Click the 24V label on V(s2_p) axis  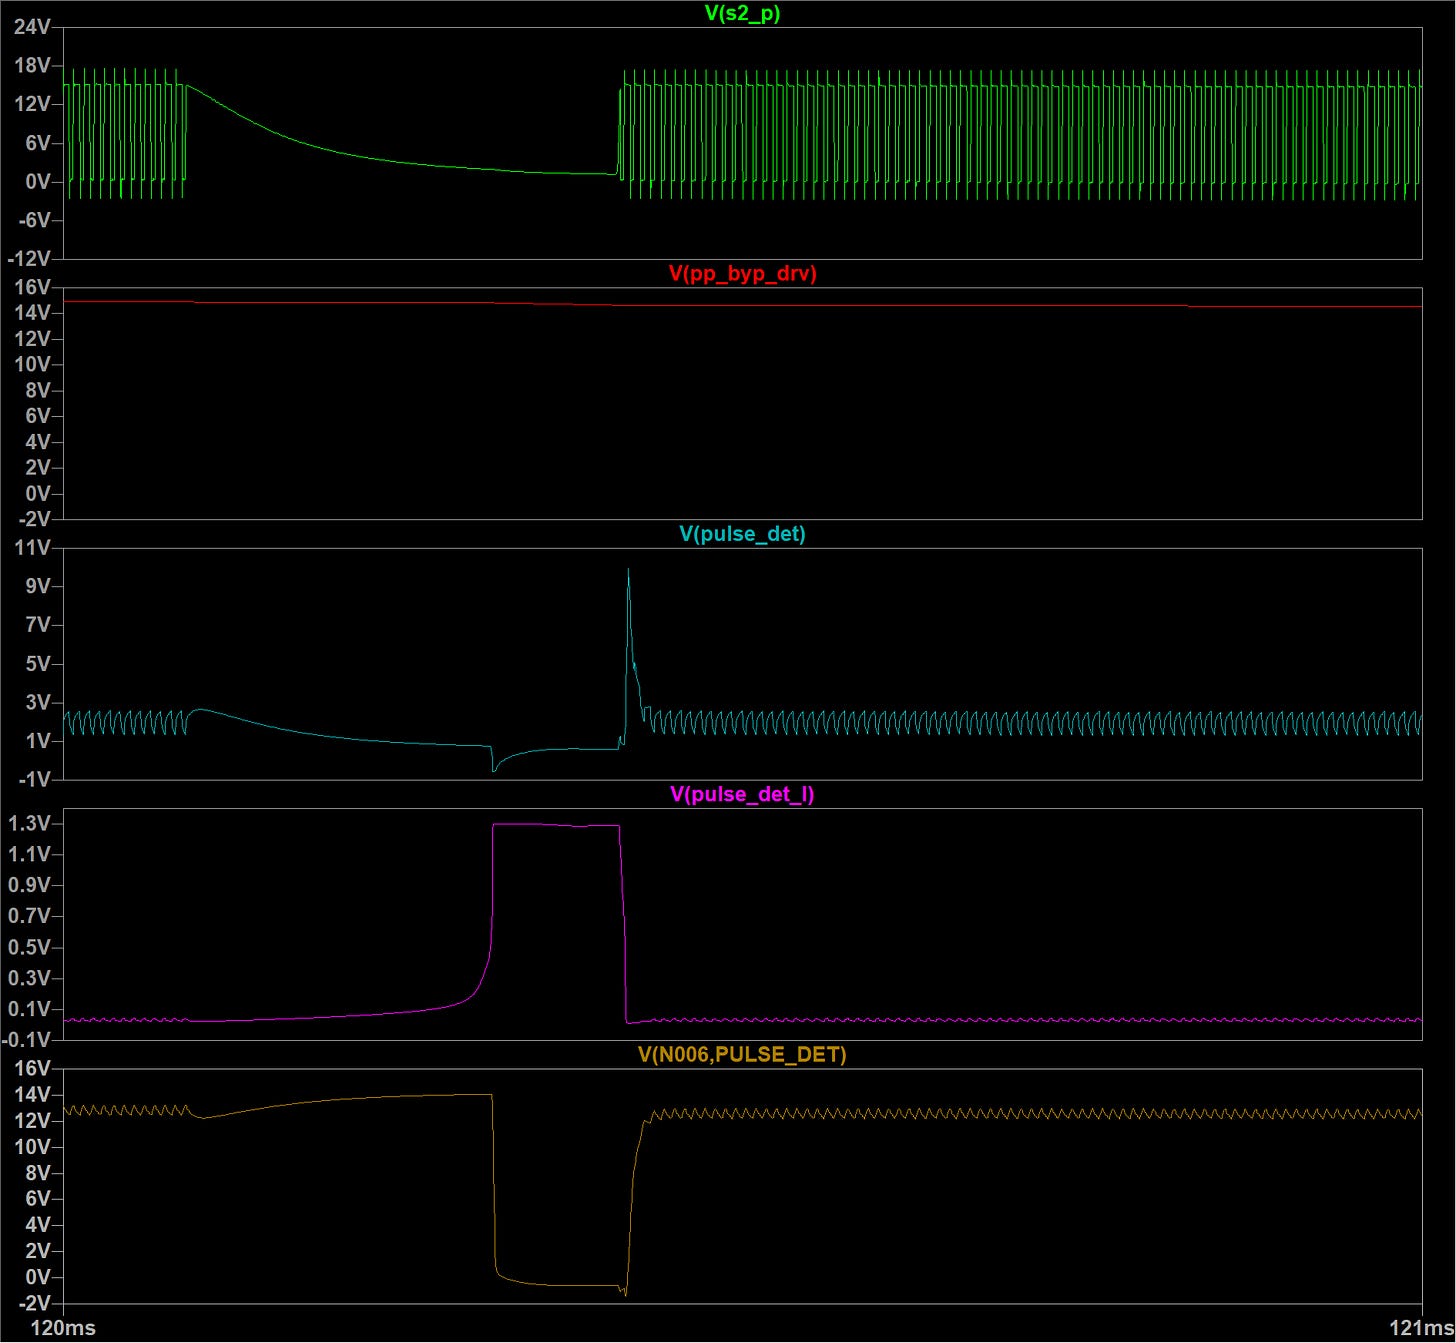32,27
